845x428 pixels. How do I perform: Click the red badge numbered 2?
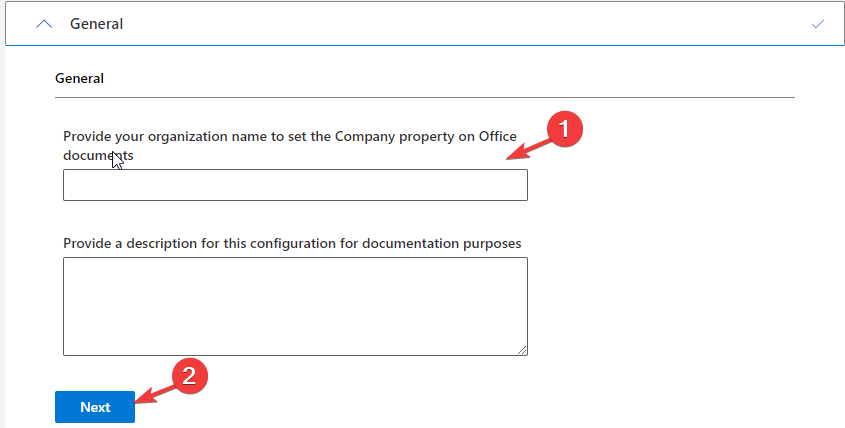click(189, 376)
